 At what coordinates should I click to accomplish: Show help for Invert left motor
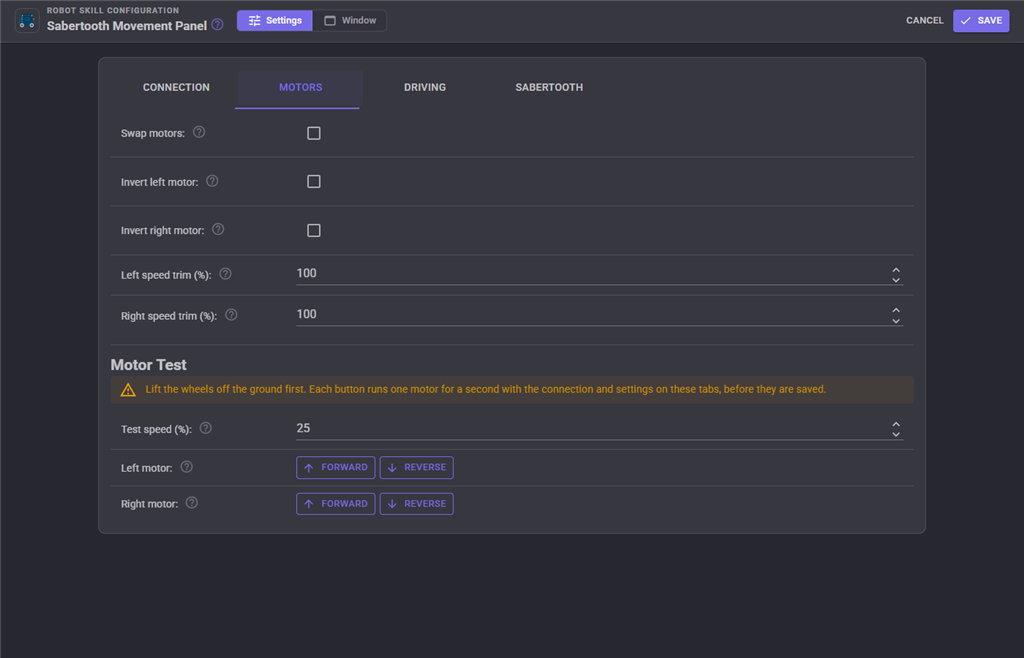click(212, 181)
